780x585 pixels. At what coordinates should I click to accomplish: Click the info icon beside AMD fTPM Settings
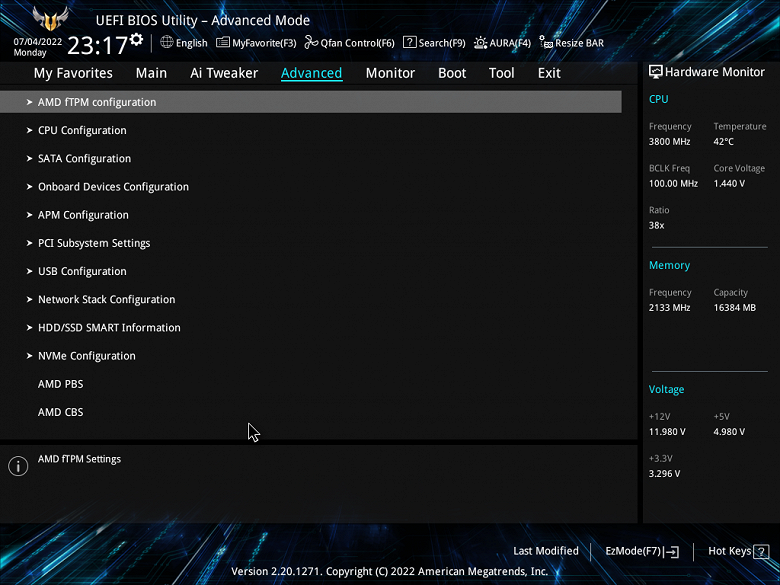pyautogui.click(x=18, y=466)
